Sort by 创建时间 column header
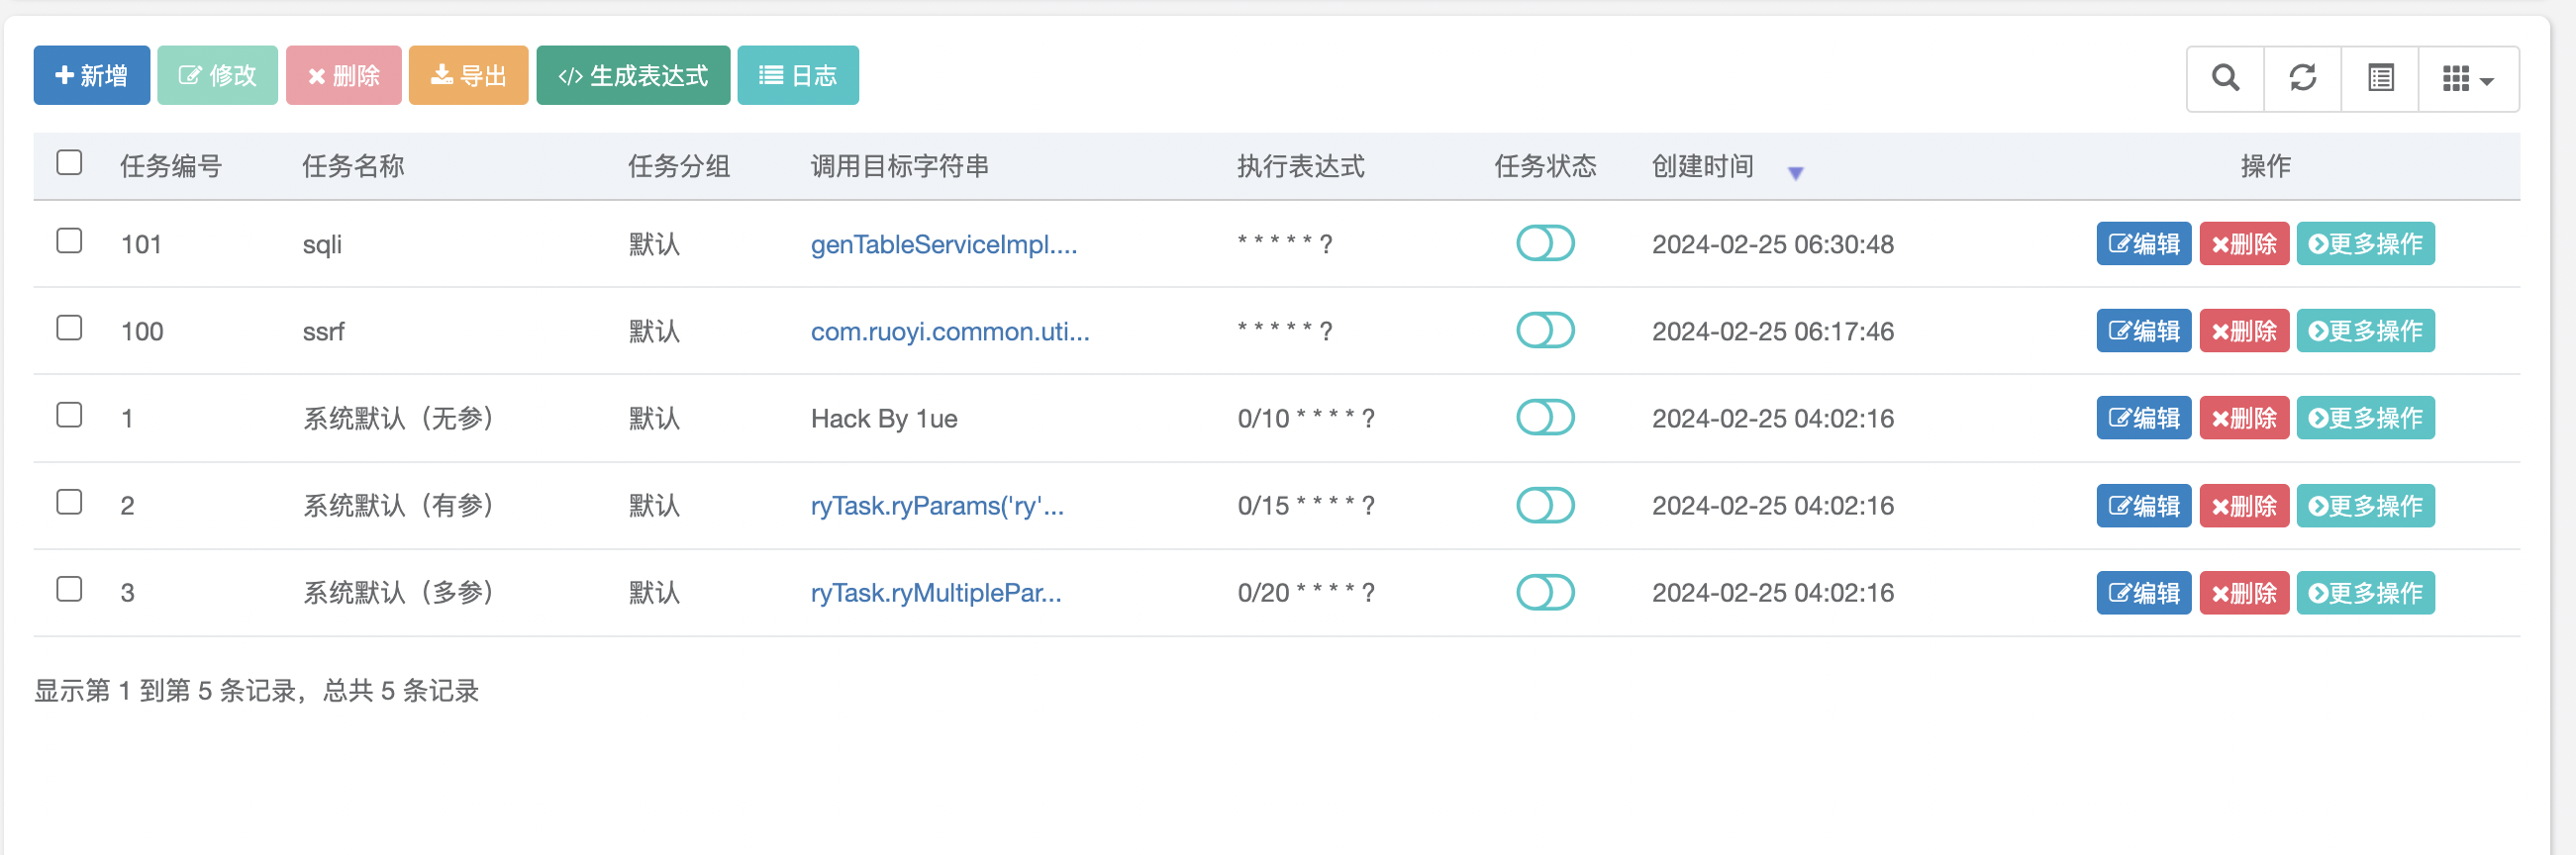This screenshot has width=2576, height=855. tap(1703, 166)
